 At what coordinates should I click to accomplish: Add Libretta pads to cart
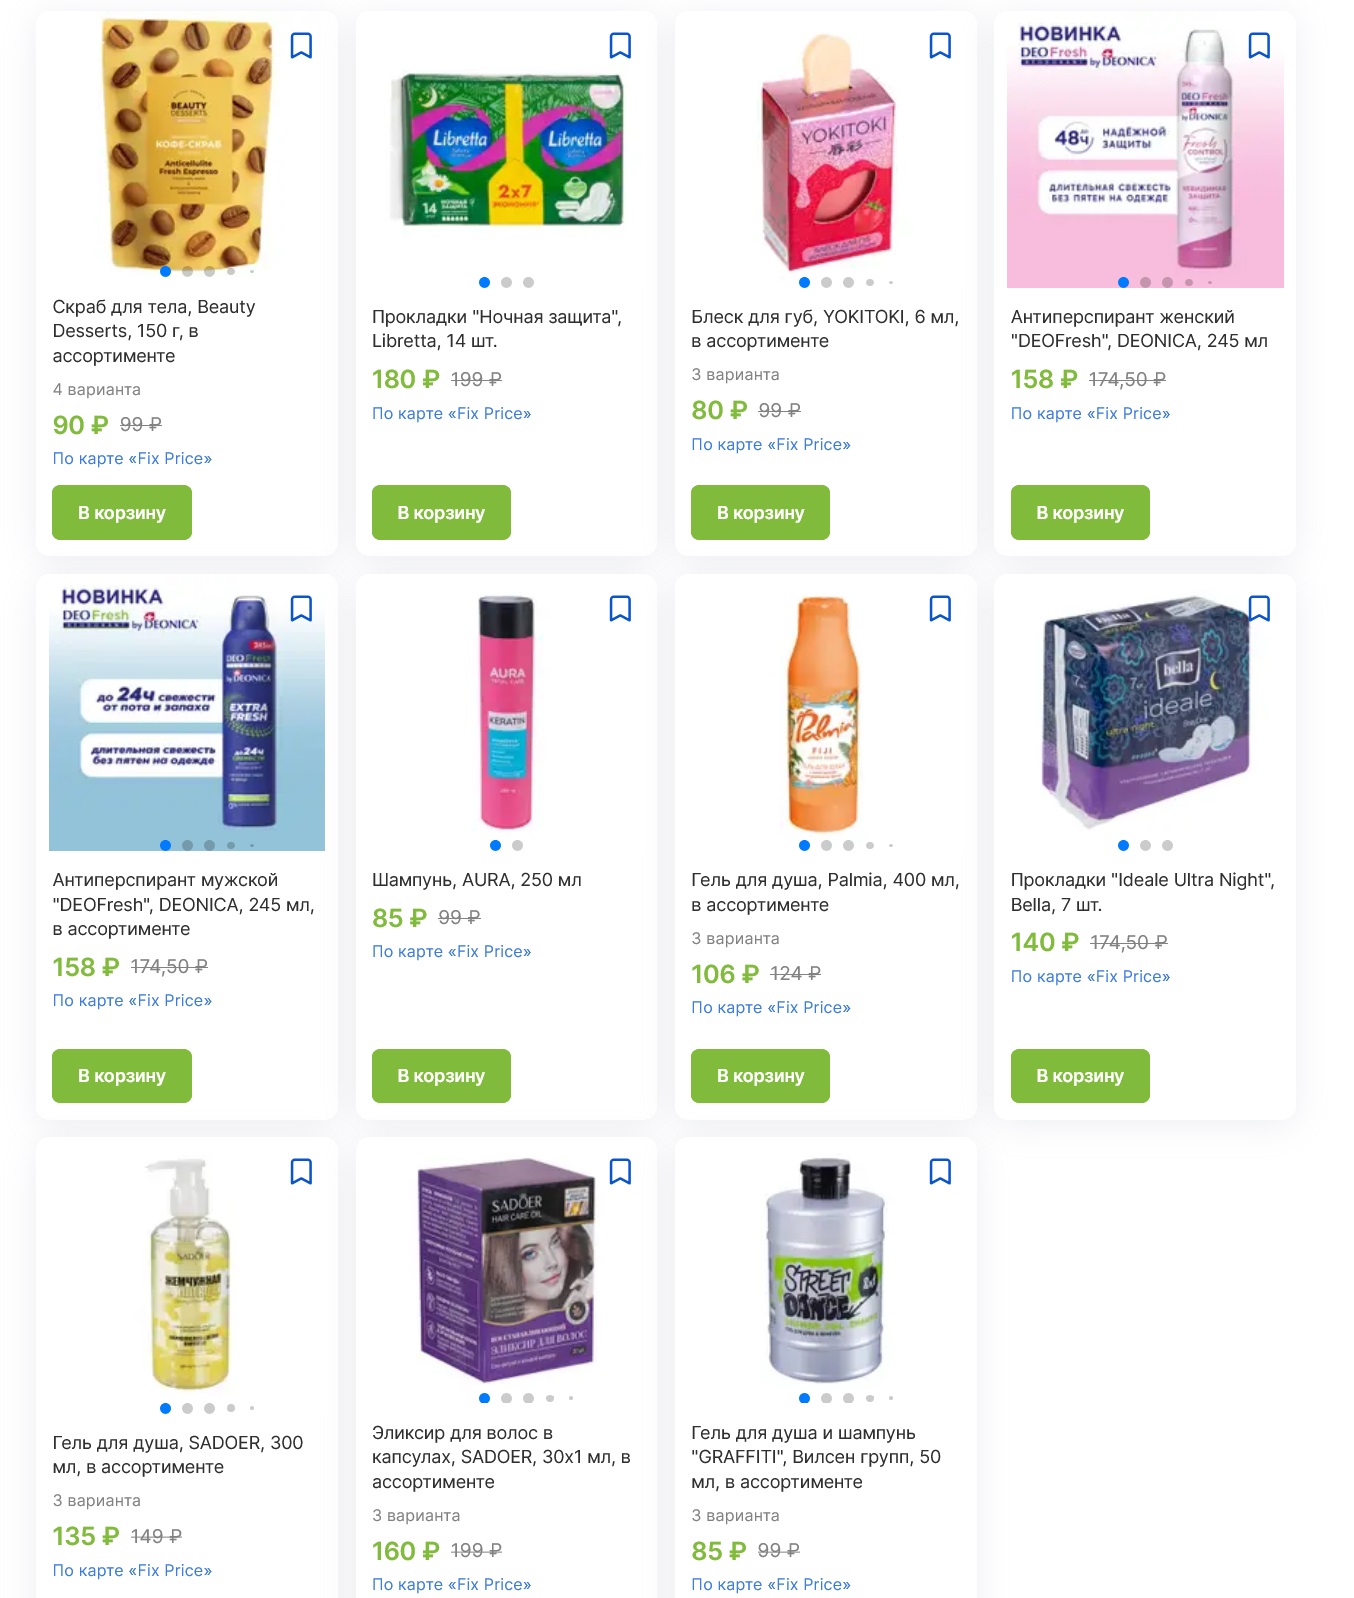pos(441,513)
